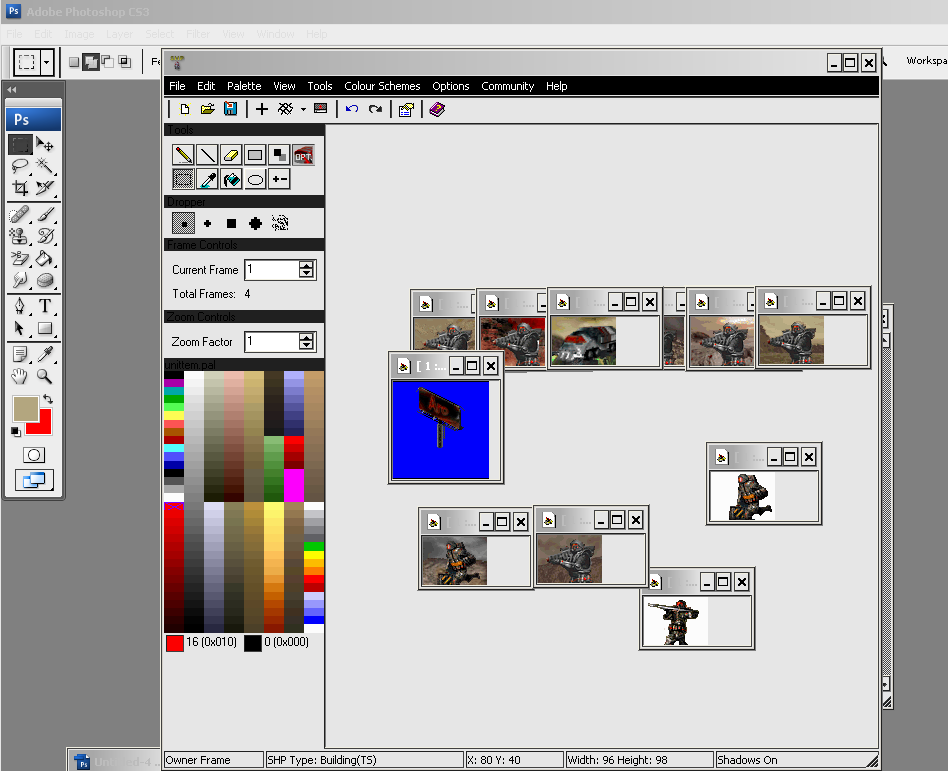Select the Dropper eyedropper in SHP Builder Tools
Image resolution: width=948 pixels, height=771 pixels.
tap(207, 179)
